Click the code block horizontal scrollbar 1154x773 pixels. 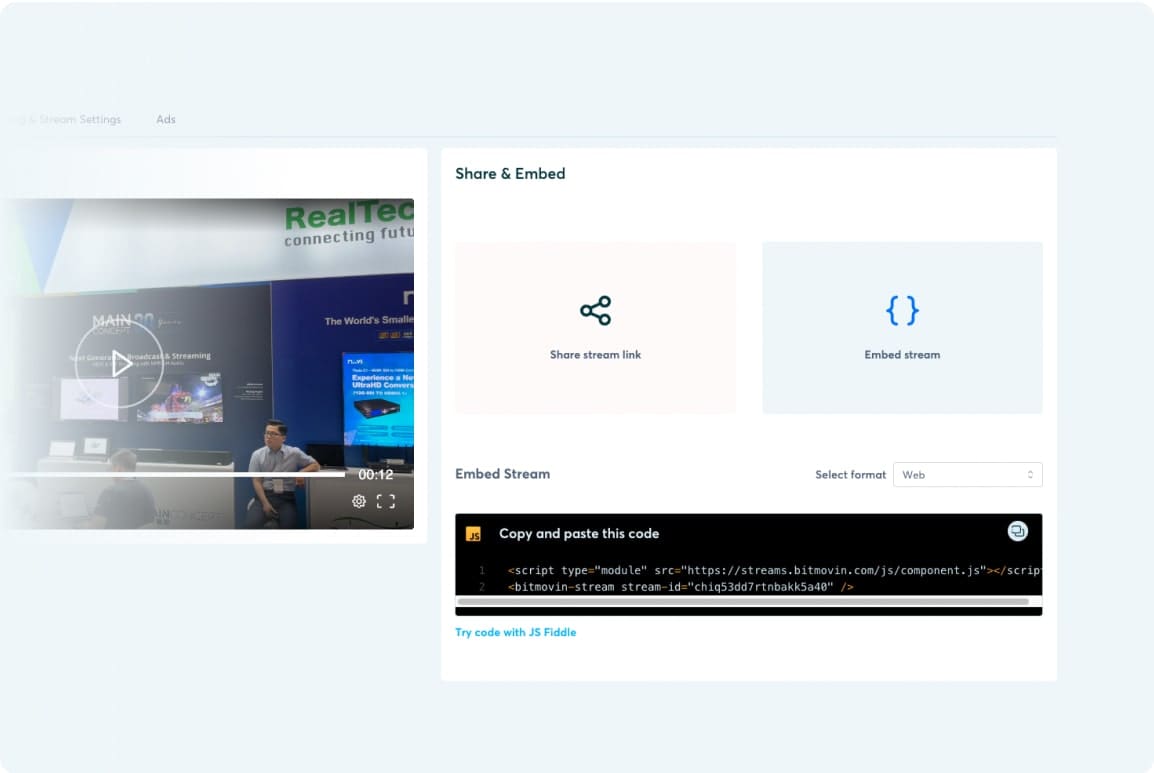[742, 601]
